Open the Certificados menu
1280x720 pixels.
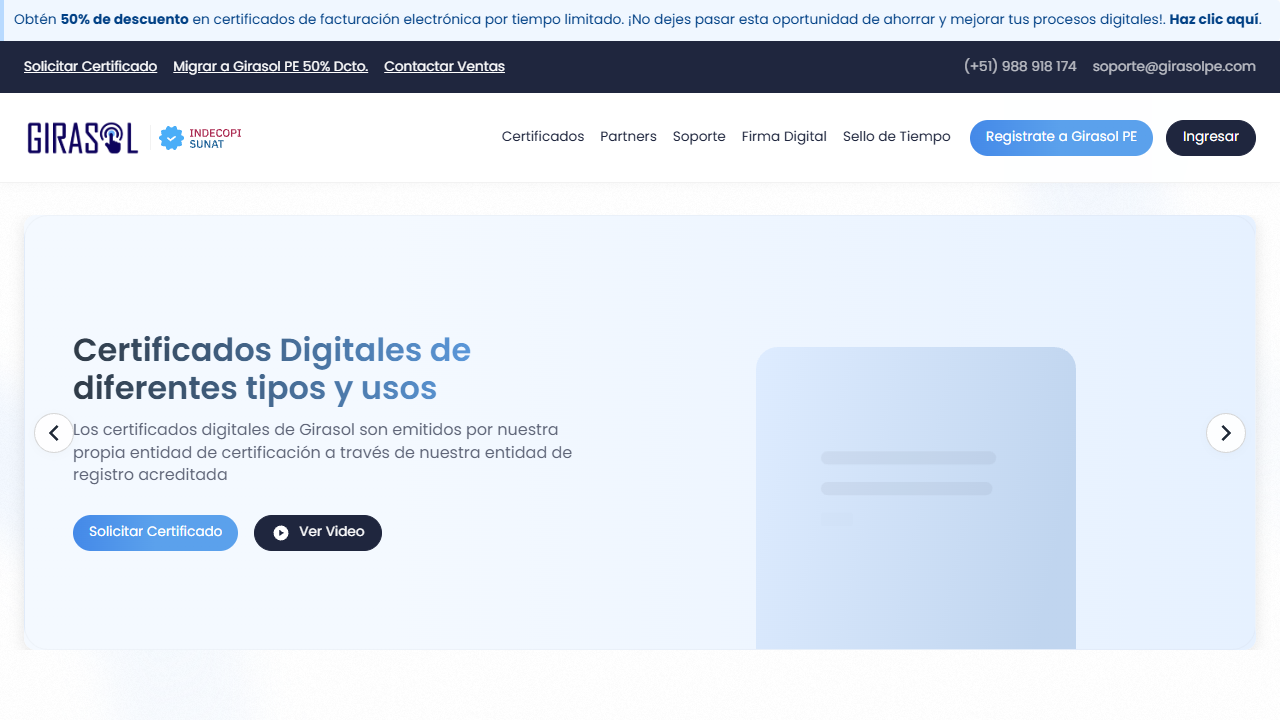coord(542,137)
